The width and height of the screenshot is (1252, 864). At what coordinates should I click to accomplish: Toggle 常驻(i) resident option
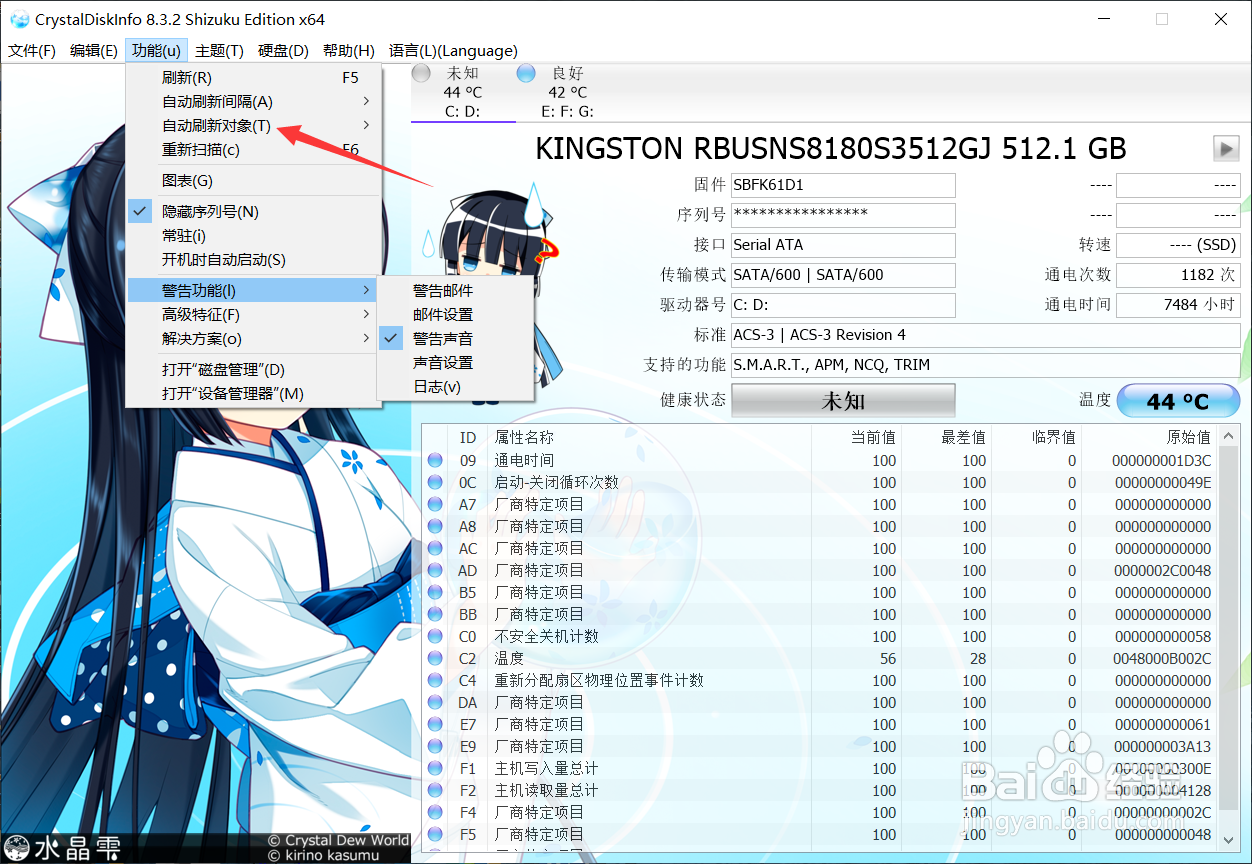point(253,236)
